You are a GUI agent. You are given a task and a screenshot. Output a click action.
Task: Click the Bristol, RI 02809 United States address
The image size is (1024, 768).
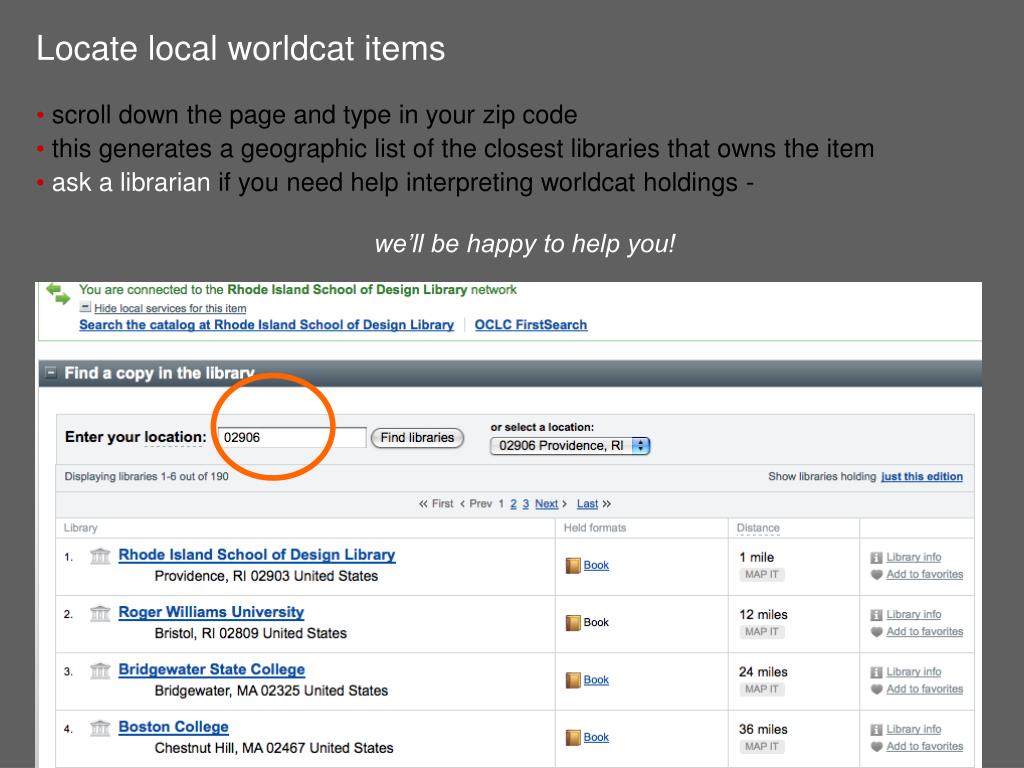(x=251, y=633)
